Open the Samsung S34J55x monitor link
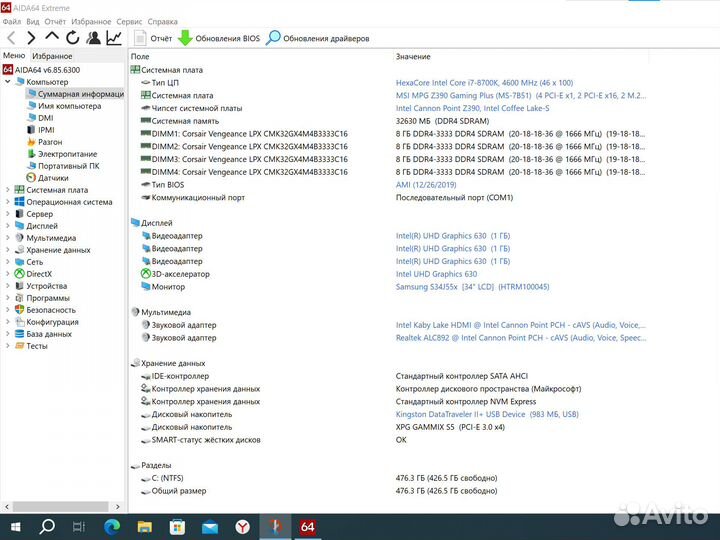 pos(472,287)
